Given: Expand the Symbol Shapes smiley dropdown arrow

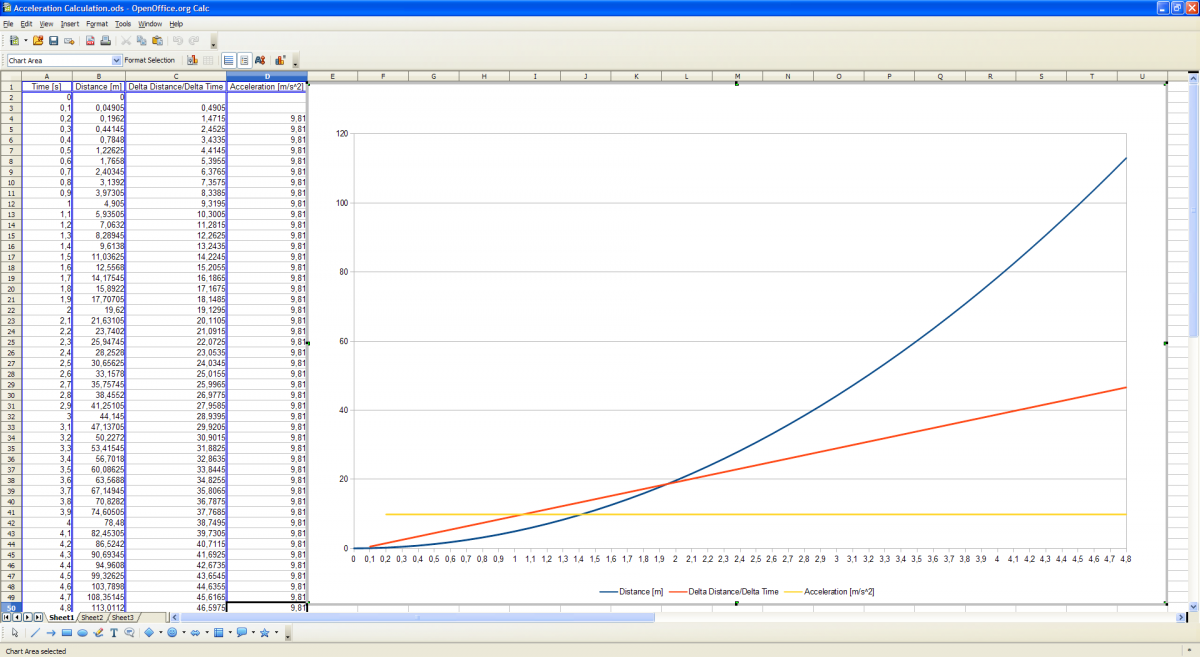Looking at the screenshot, I should coord(184,633).
